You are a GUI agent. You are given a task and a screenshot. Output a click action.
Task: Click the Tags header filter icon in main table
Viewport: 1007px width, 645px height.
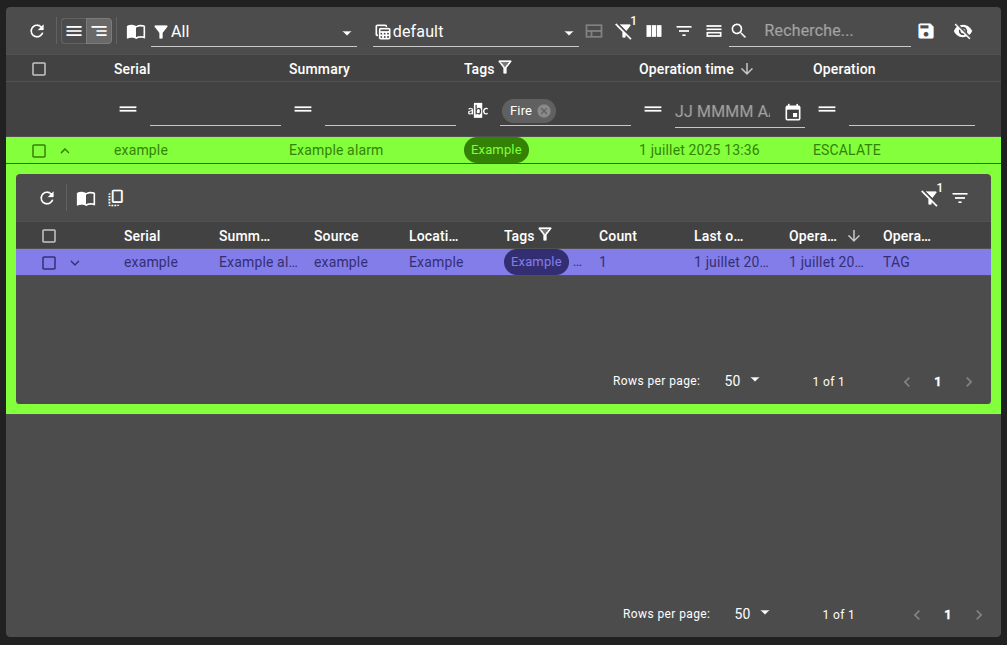coord(505,67)
